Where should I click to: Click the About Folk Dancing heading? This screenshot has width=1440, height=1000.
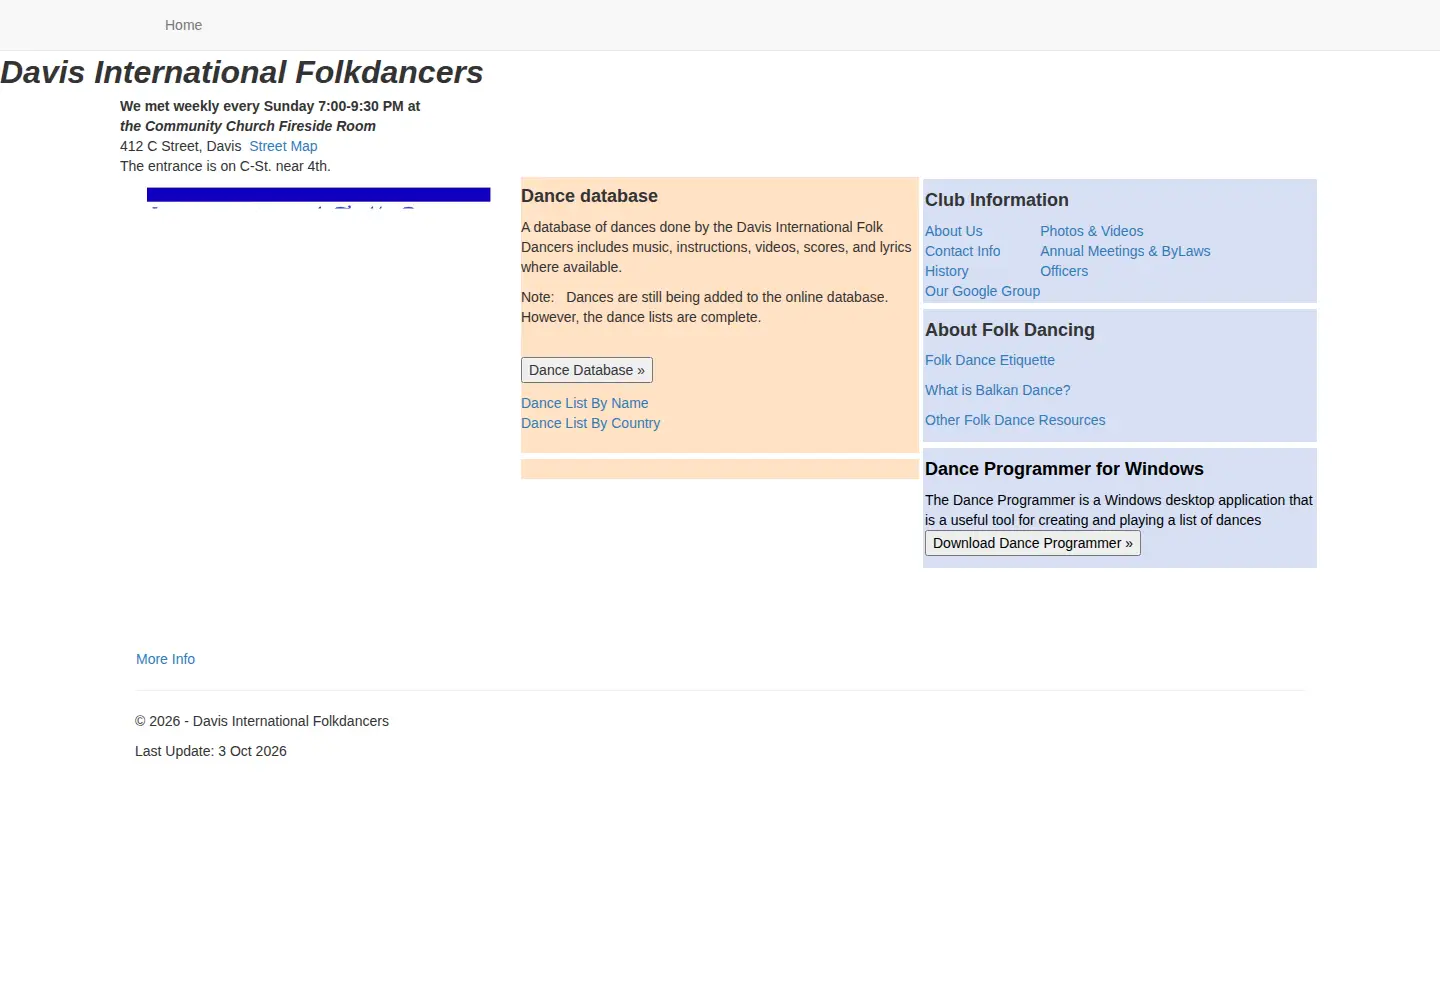(x=1009, y=330)
